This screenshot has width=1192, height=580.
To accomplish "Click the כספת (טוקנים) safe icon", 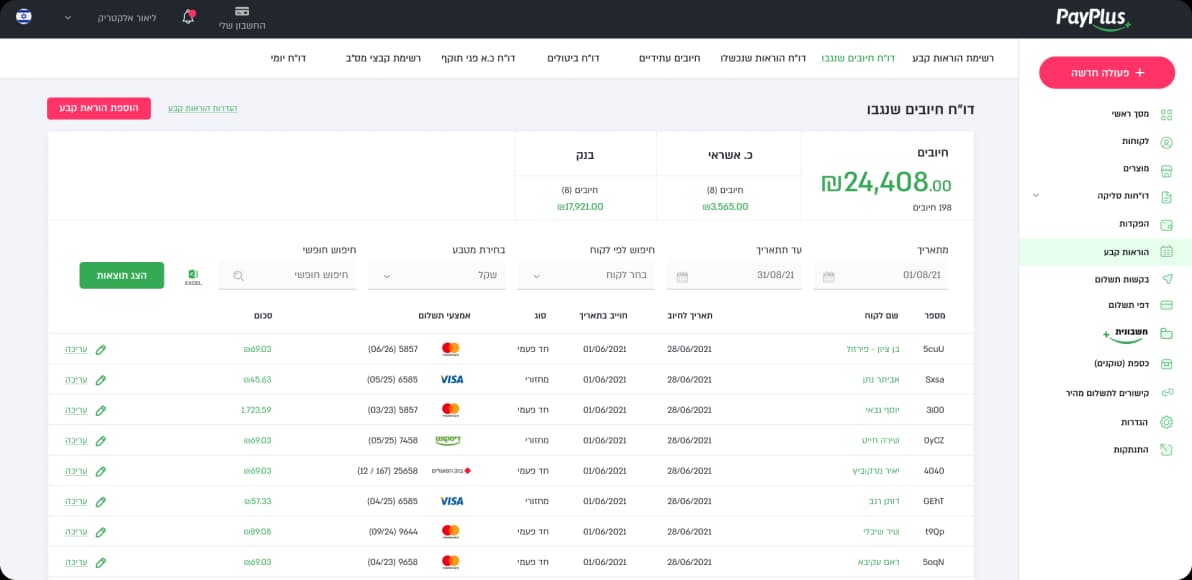I will [x=1166, y=364].
